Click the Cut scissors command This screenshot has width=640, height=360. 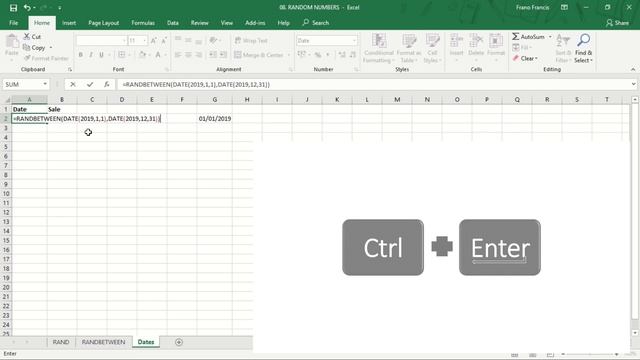click(32, 37)
